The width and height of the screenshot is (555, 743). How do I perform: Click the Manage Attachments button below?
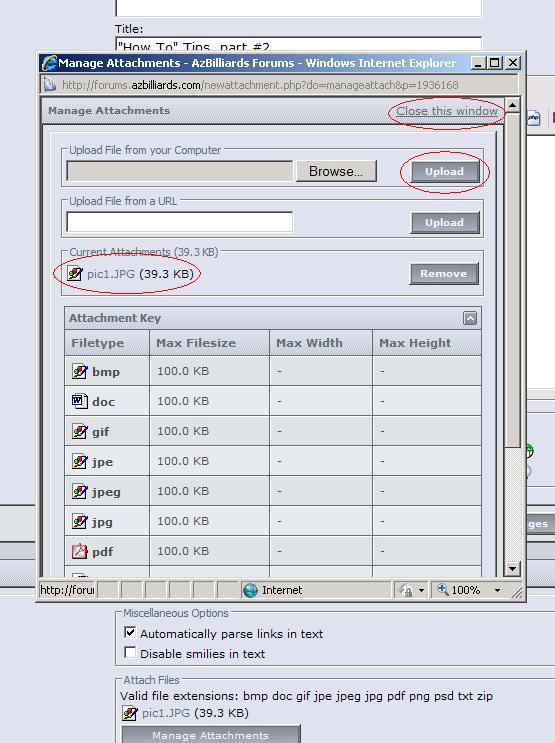tap(210, 734)
